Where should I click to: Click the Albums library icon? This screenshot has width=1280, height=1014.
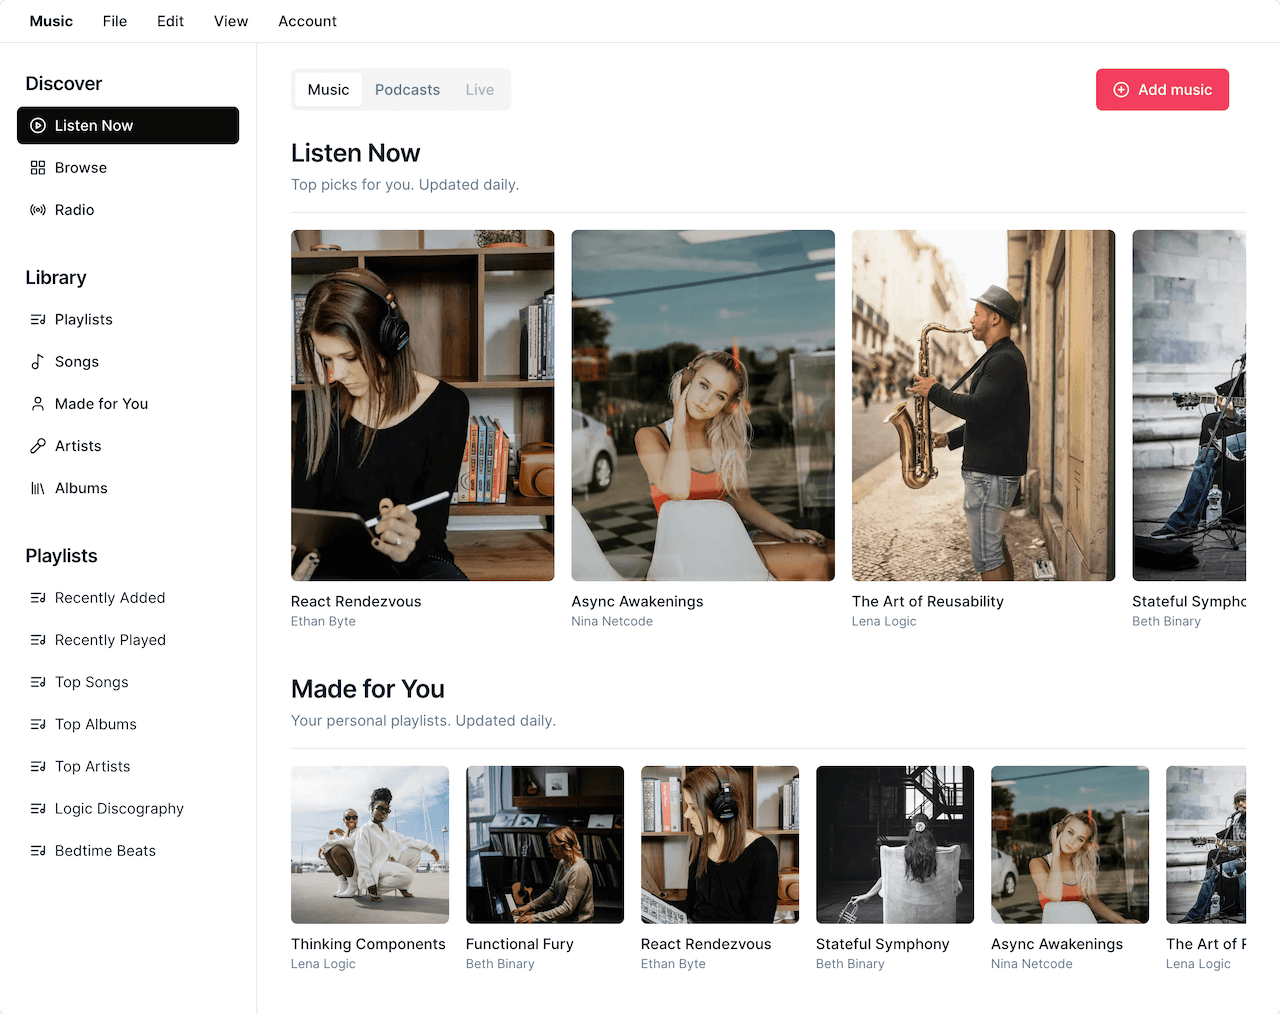coord(38,488)
